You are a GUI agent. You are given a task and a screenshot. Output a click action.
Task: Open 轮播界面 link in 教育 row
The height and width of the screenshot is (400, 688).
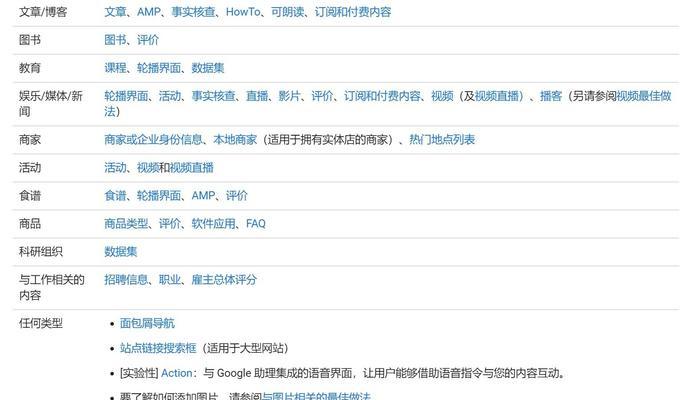[x=159, y=68]
